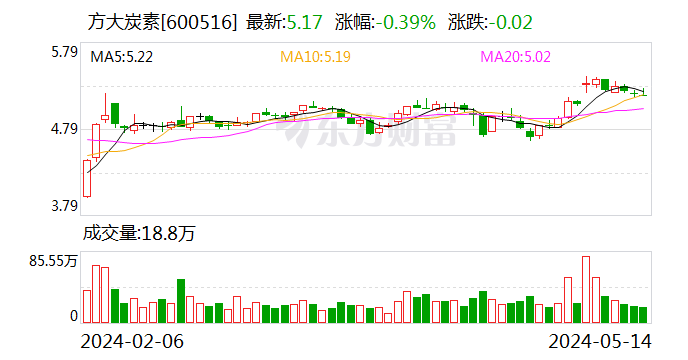This screenshot has height=360, width=688.
Task: Click the tallest volume bar in May
Action: [x=586, y=290]
